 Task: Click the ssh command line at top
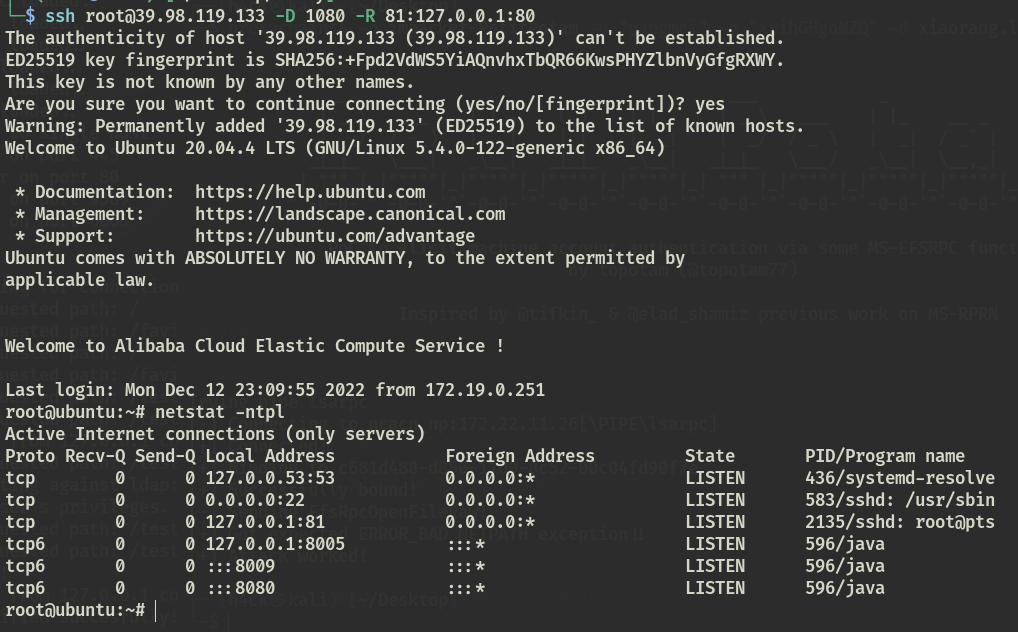(x=290, y=16)
